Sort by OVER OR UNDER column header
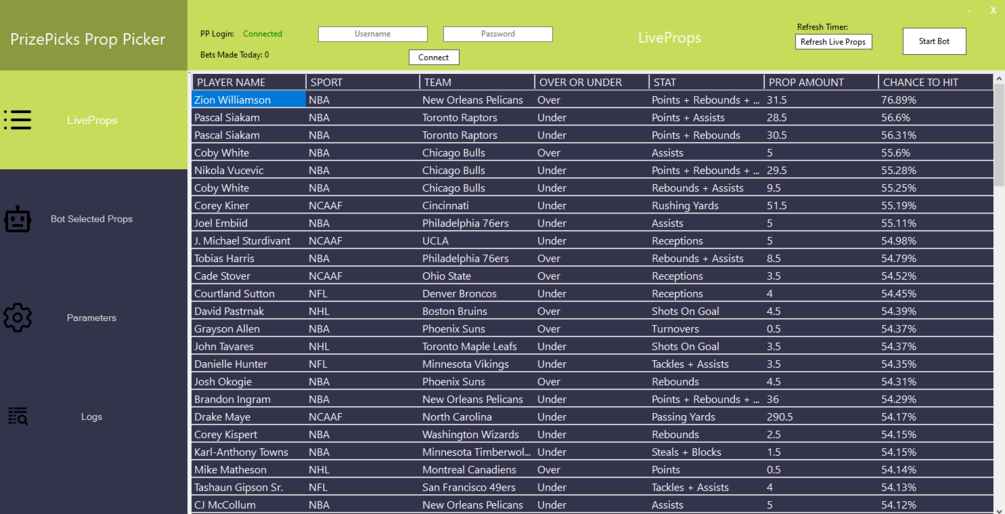 point(592,82)
